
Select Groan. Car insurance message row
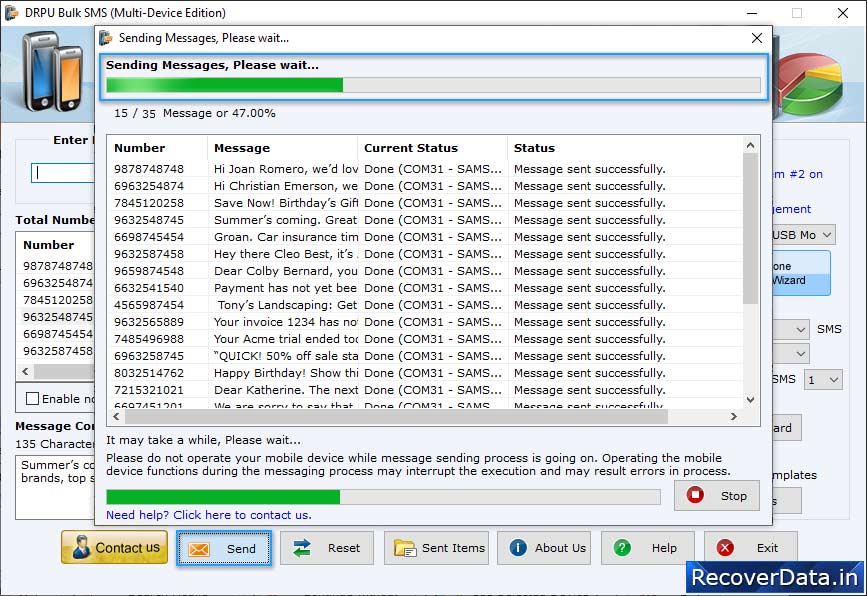coord(425,237)
